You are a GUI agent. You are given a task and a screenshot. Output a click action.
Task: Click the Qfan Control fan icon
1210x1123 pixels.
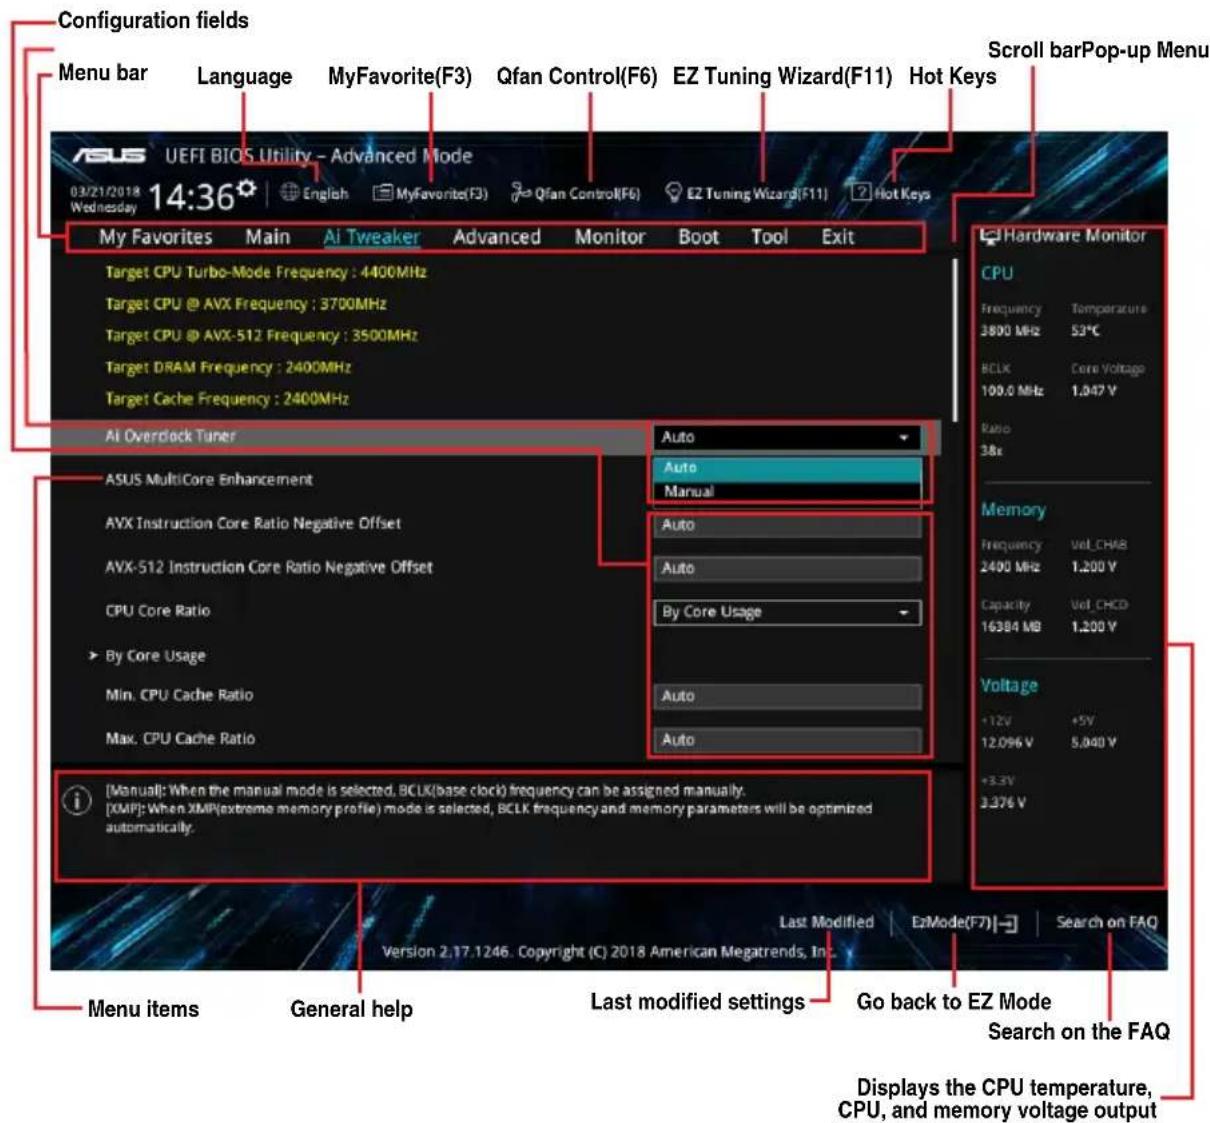520,193
